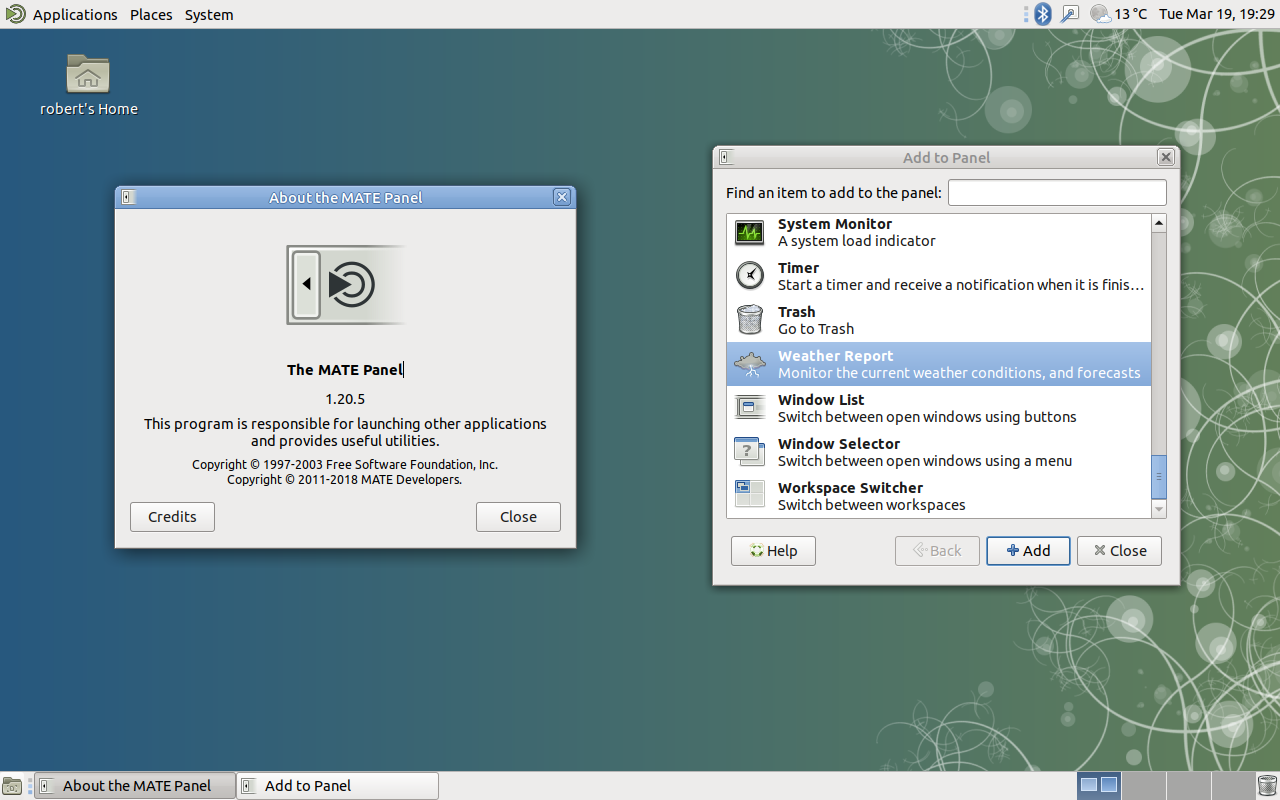Click the Free Software Foundation copyright line

point(345,464)
